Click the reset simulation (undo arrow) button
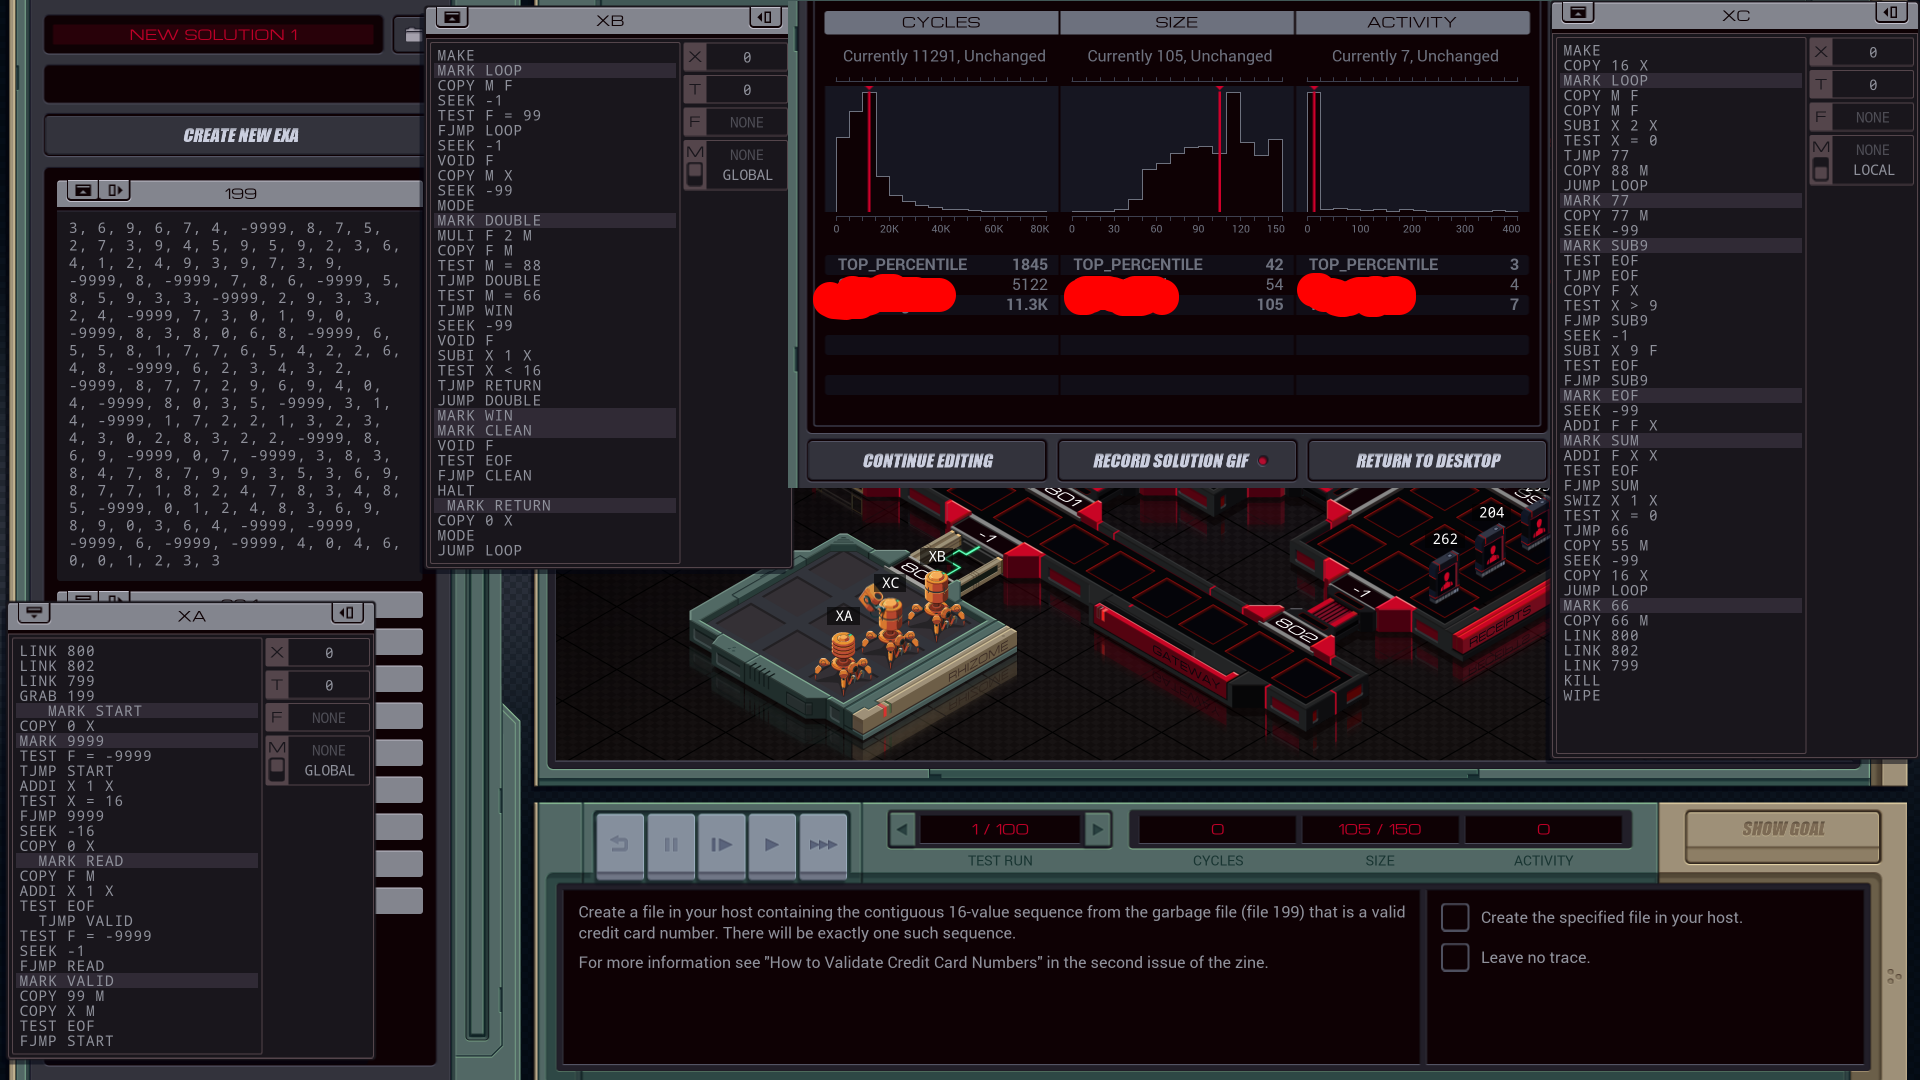The image size is (1920, 1080). coord(620,845)
